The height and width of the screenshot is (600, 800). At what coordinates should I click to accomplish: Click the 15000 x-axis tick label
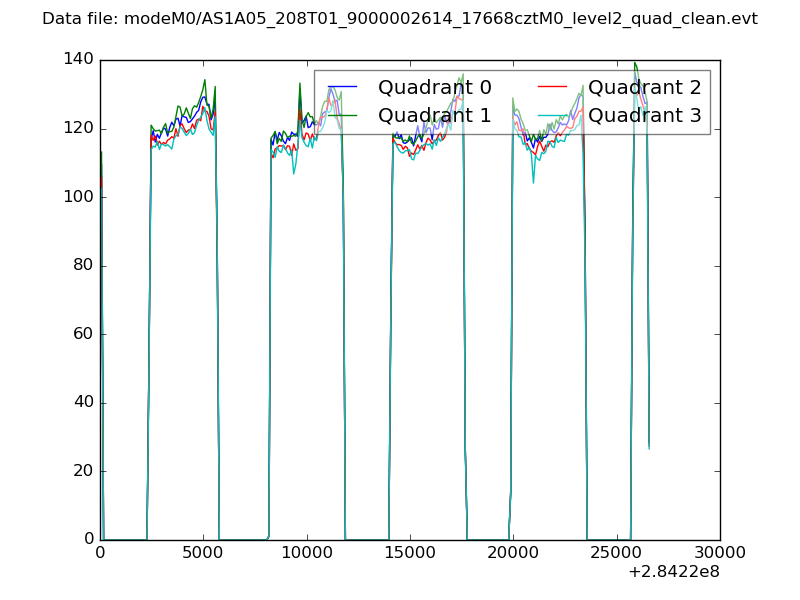410,552
